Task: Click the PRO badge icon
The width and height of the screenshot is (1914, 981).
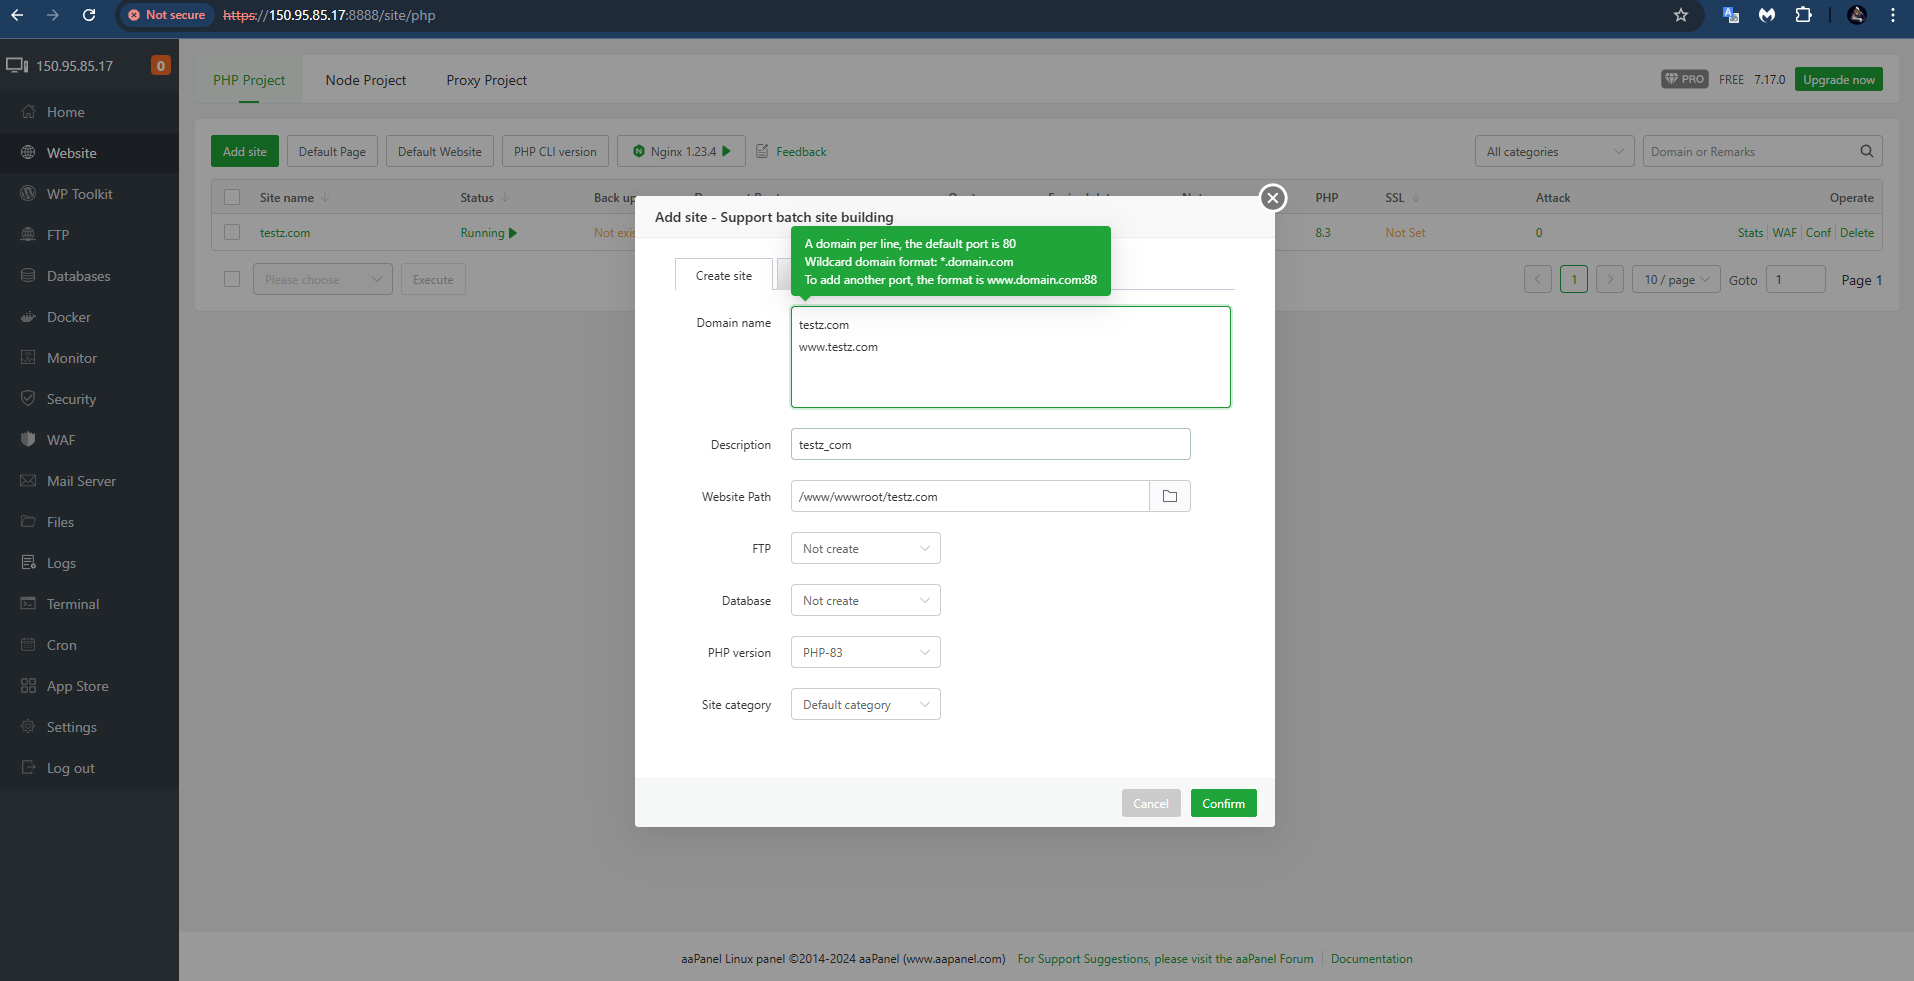Action: (1685, 79)
